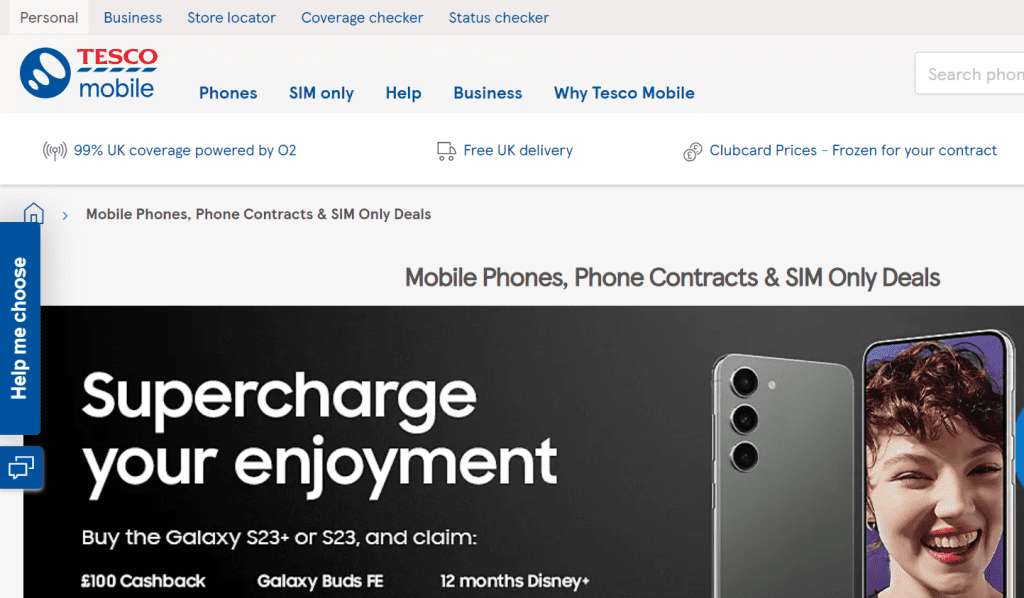Open the Status checker link

coord(498,18)
